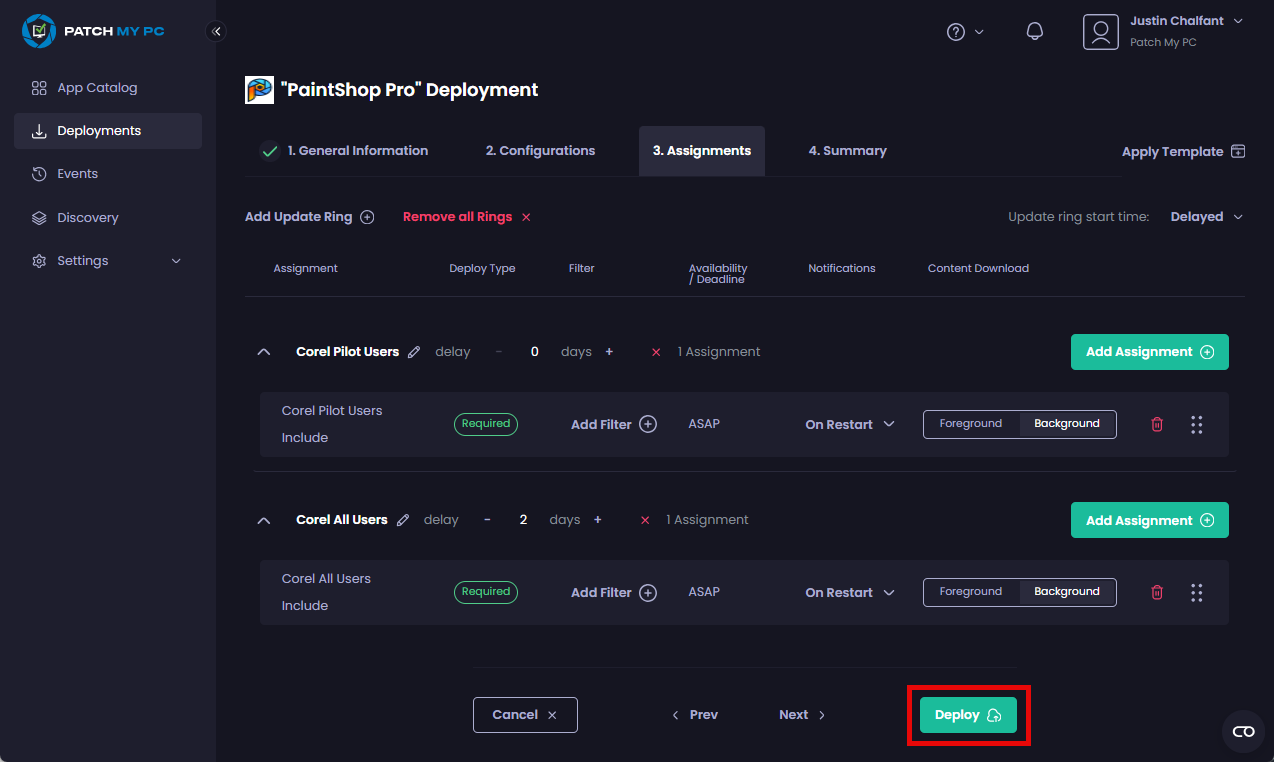This screenshot has height=762, width=1274.
Task: Collapse the sidebar with the double-chevron icon
Action: click(216, 32)
